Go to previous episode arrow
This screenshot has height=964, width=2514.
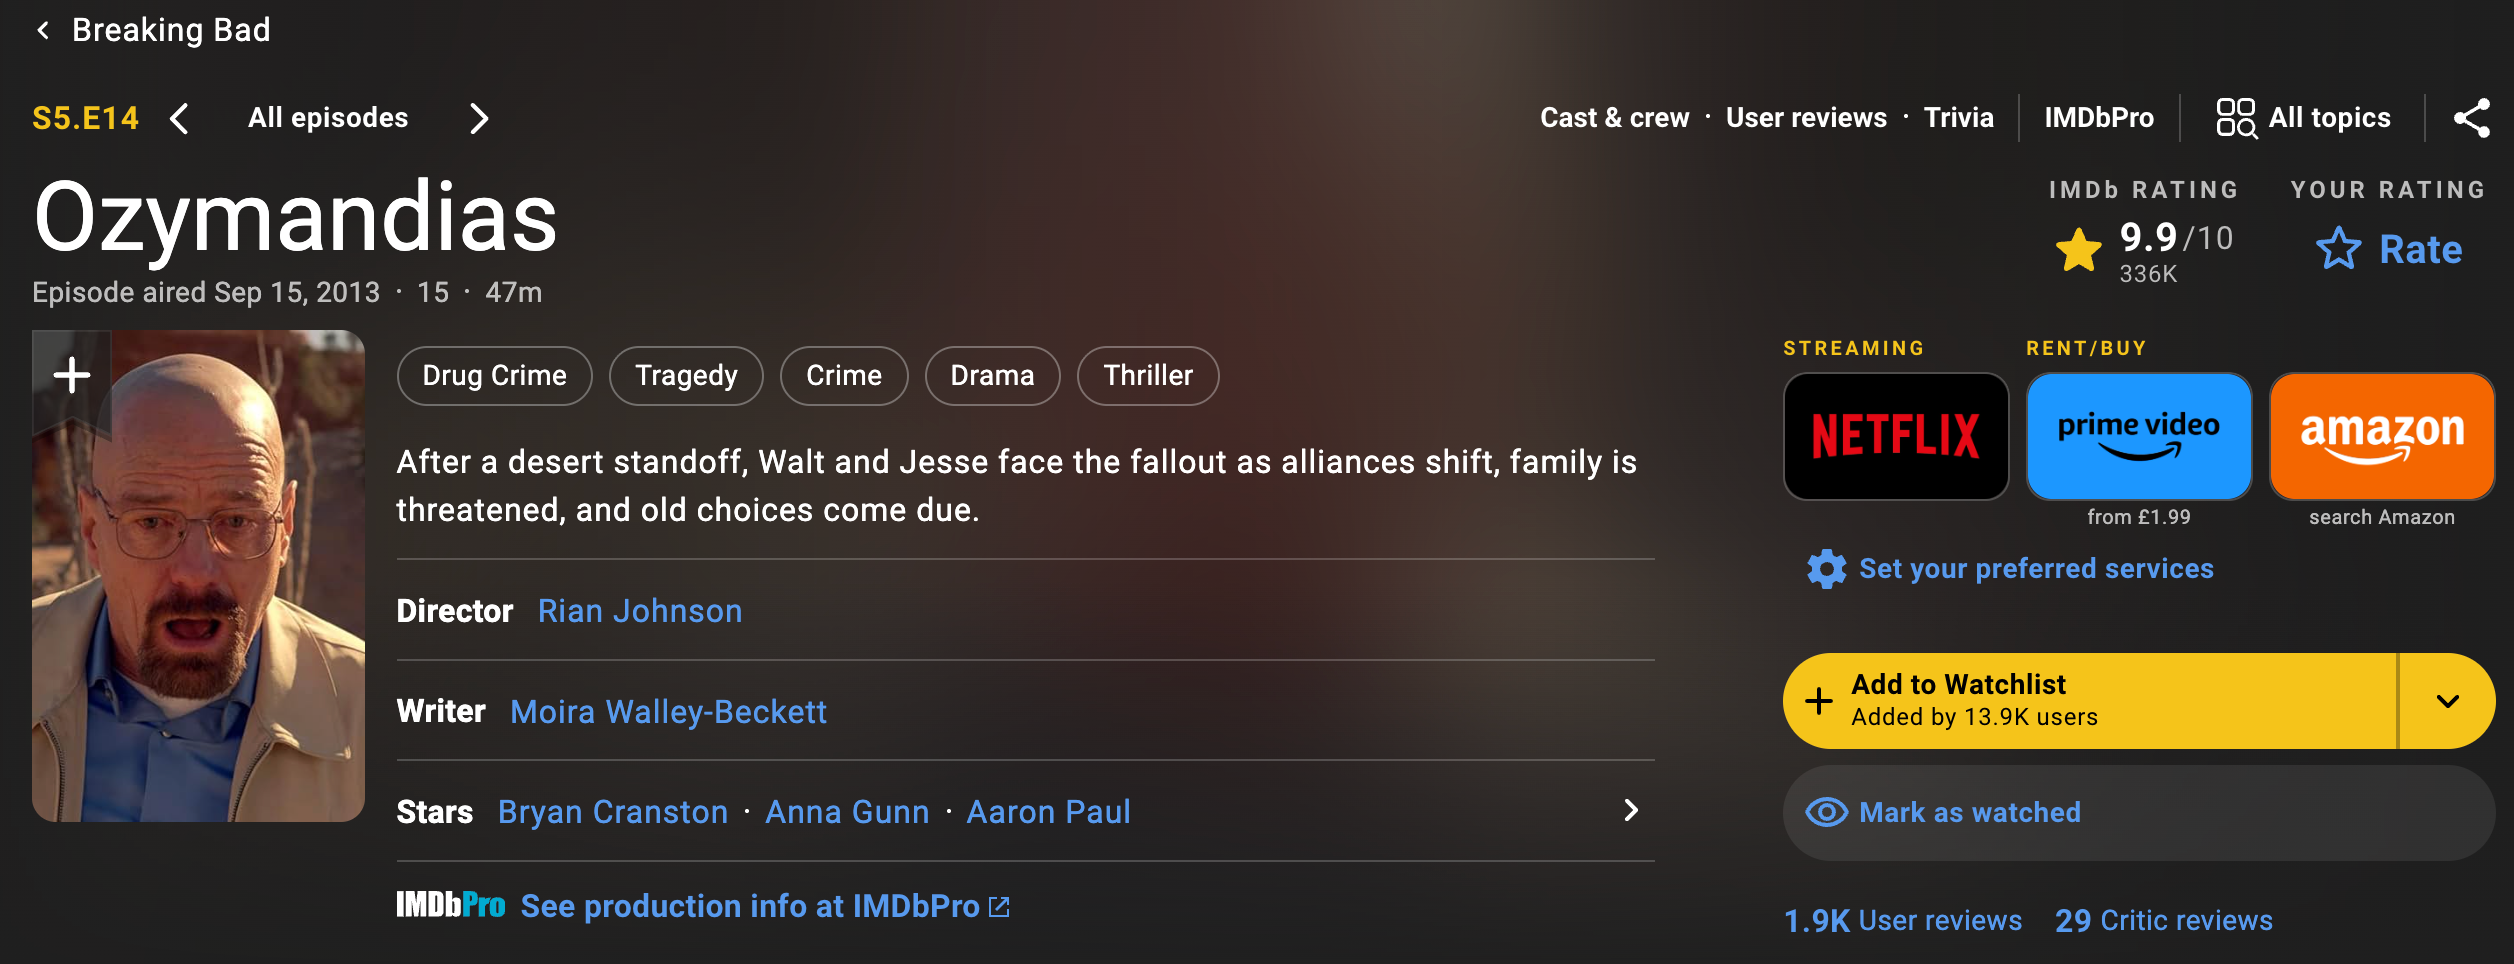point(180,119)
